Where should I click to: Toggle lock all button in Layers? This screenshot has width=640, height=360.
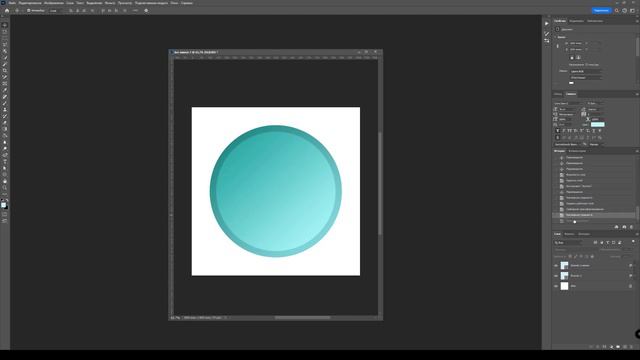[592, 257]
